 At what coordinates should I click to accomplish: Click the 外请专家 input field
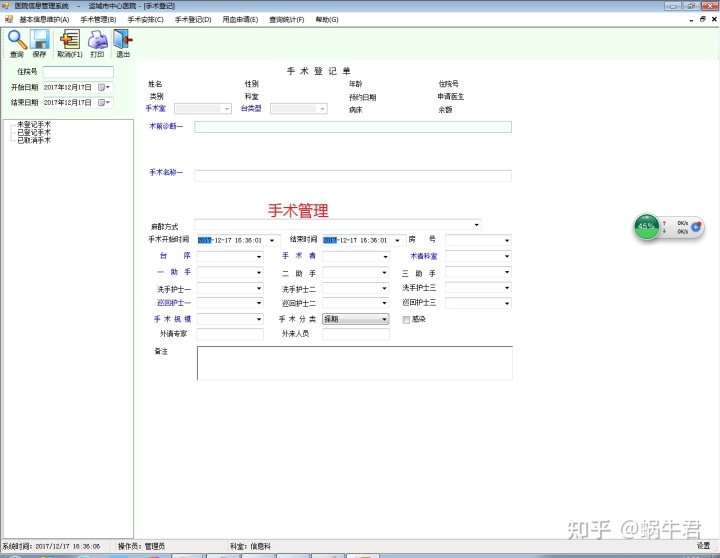tap(230, 334)
